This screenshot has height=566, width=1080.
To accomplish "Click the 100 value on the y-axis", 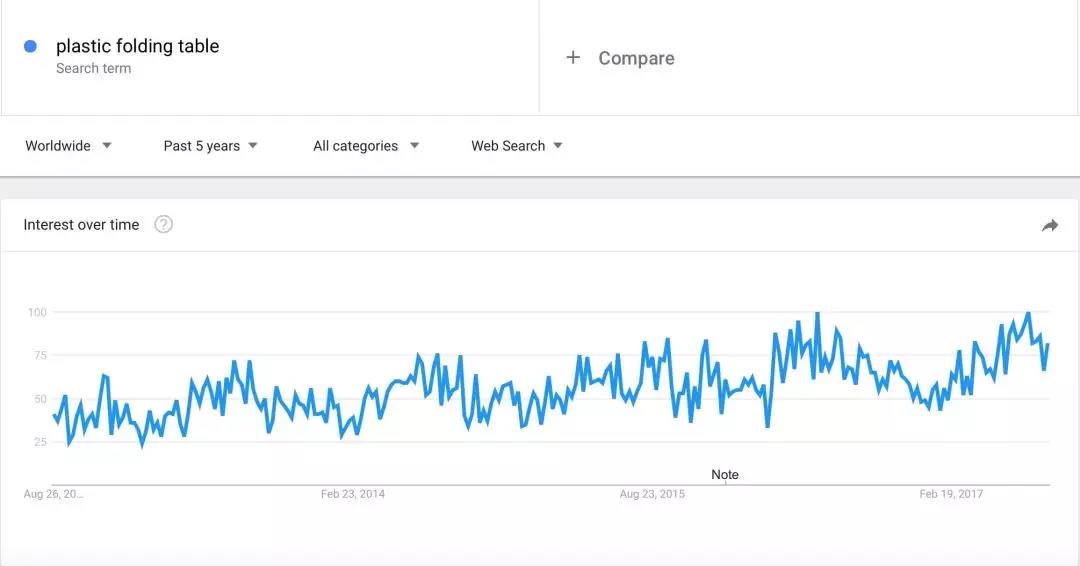I will coord(37,313).
